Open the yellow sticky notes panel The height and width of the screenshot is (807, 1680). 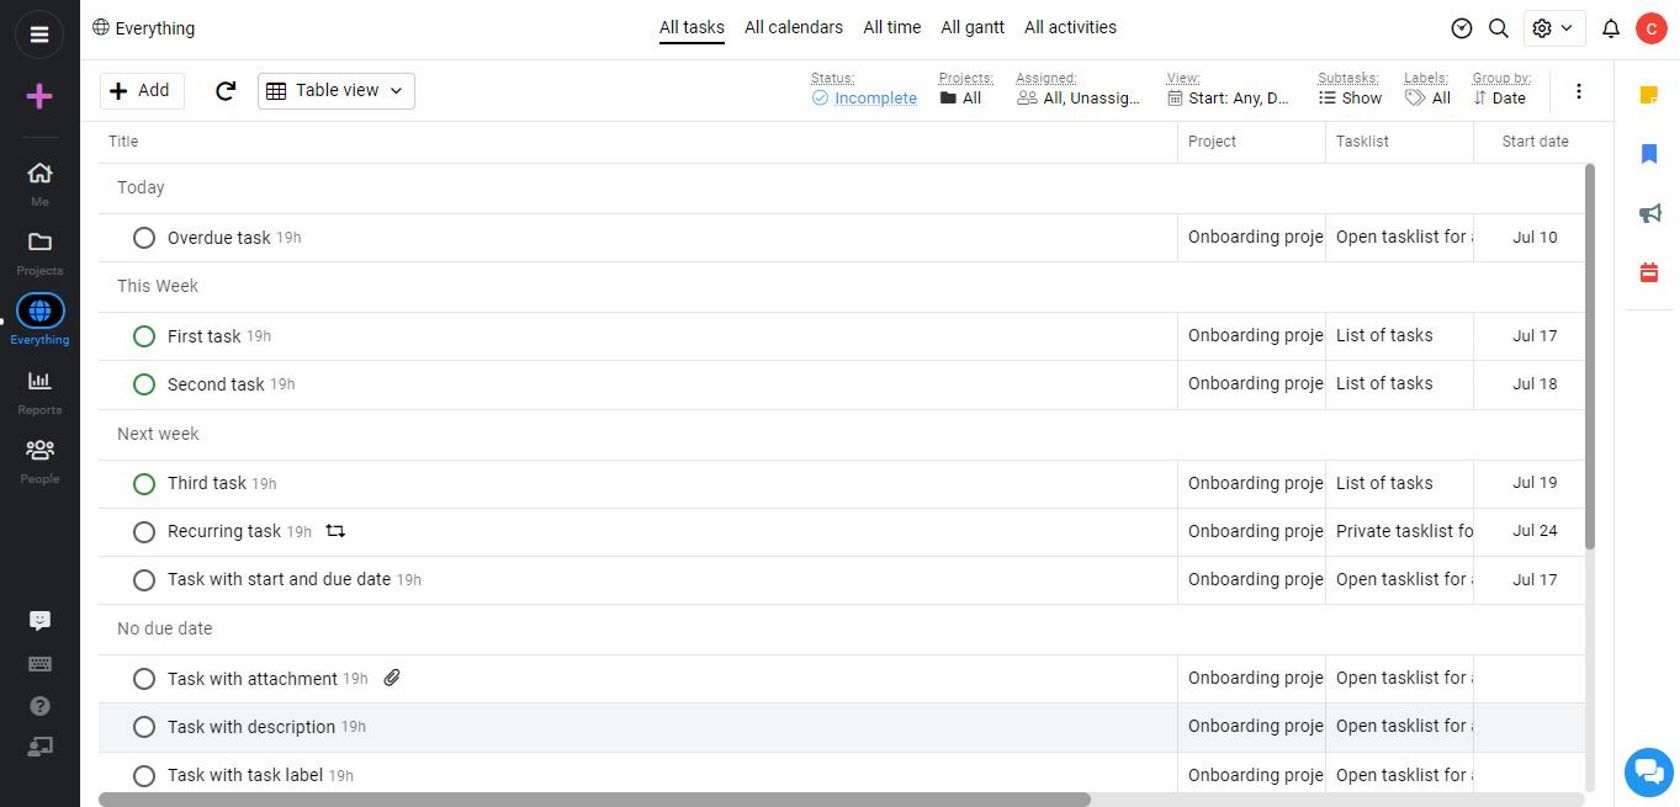[x=1649, y=95]
